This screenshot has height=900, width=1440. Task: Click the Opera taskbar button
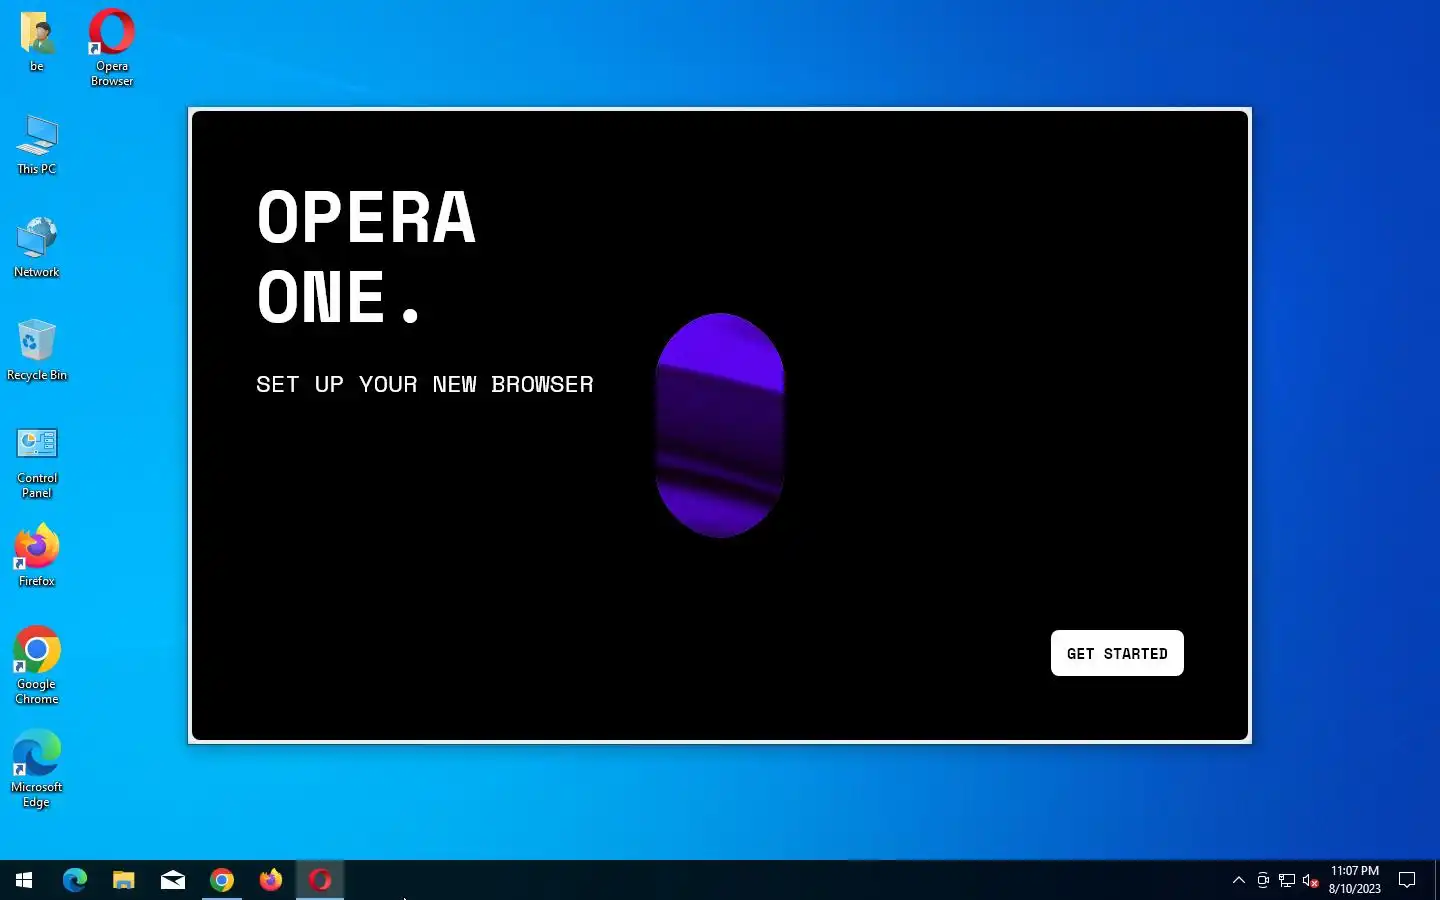click(320, 880)
